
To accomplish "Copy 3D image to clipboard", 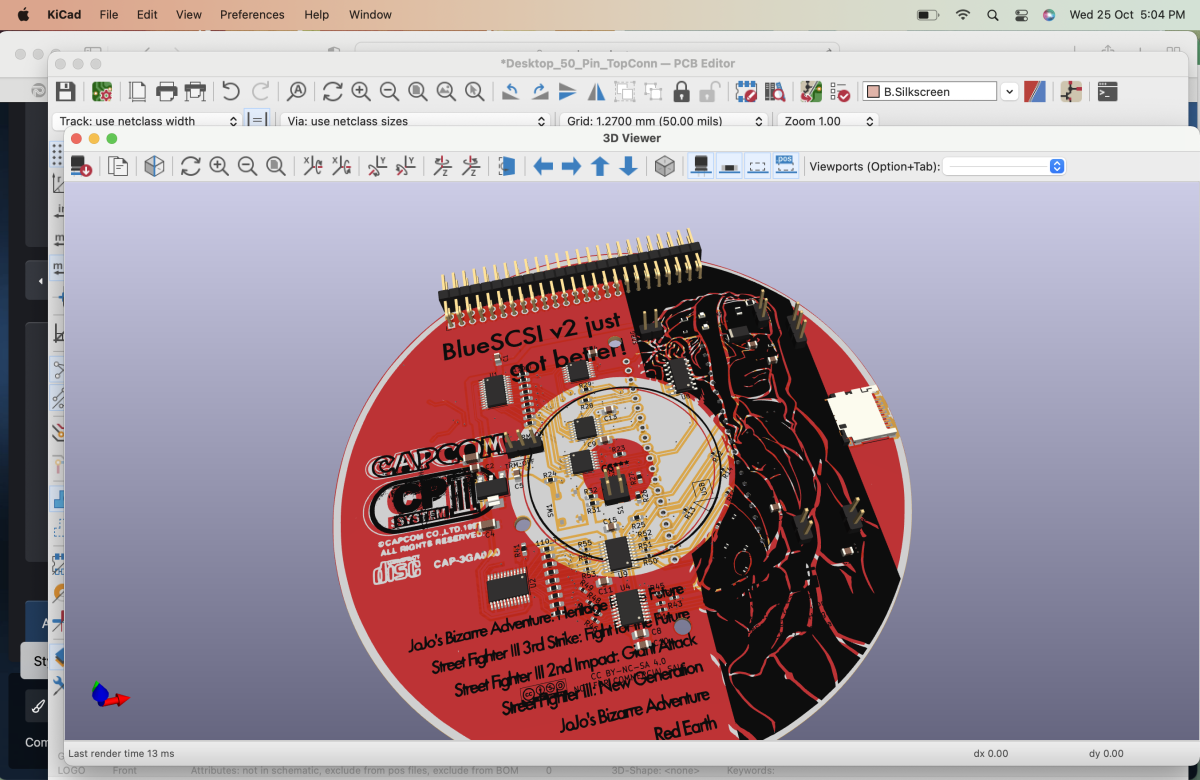I will point(118,167).
